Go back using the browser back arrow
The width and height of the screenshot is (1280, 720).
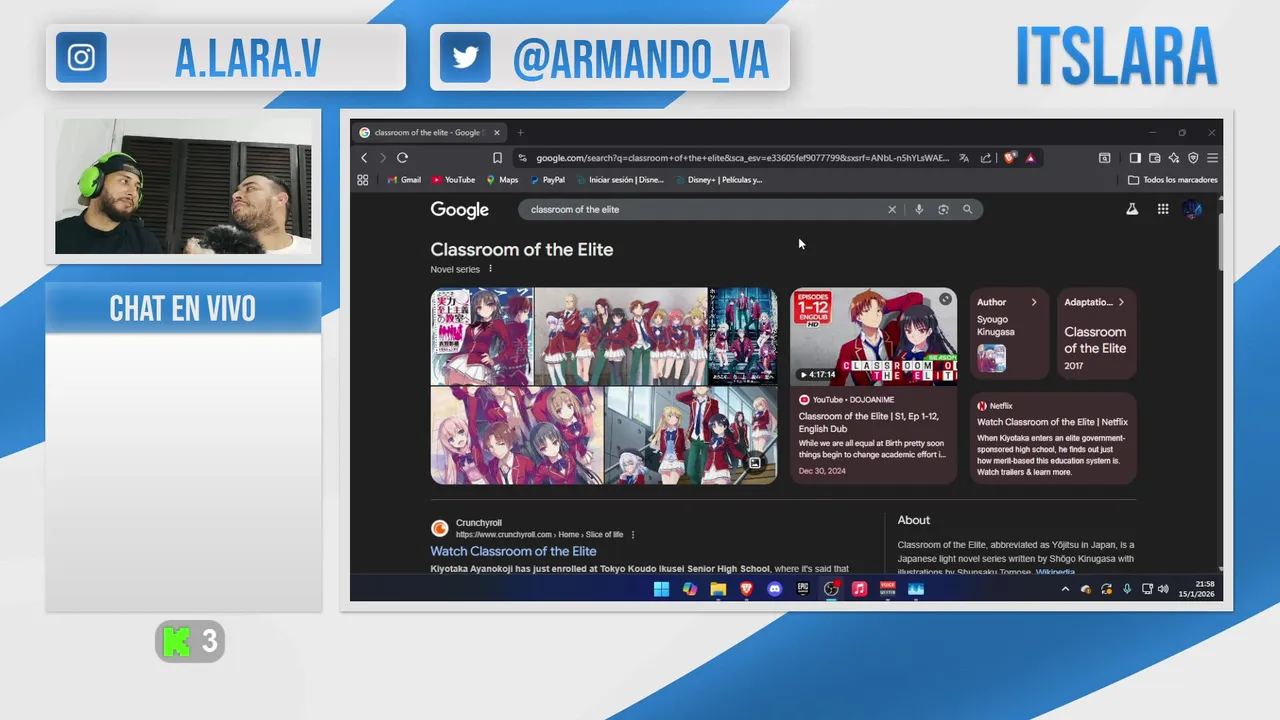point(364,158)
